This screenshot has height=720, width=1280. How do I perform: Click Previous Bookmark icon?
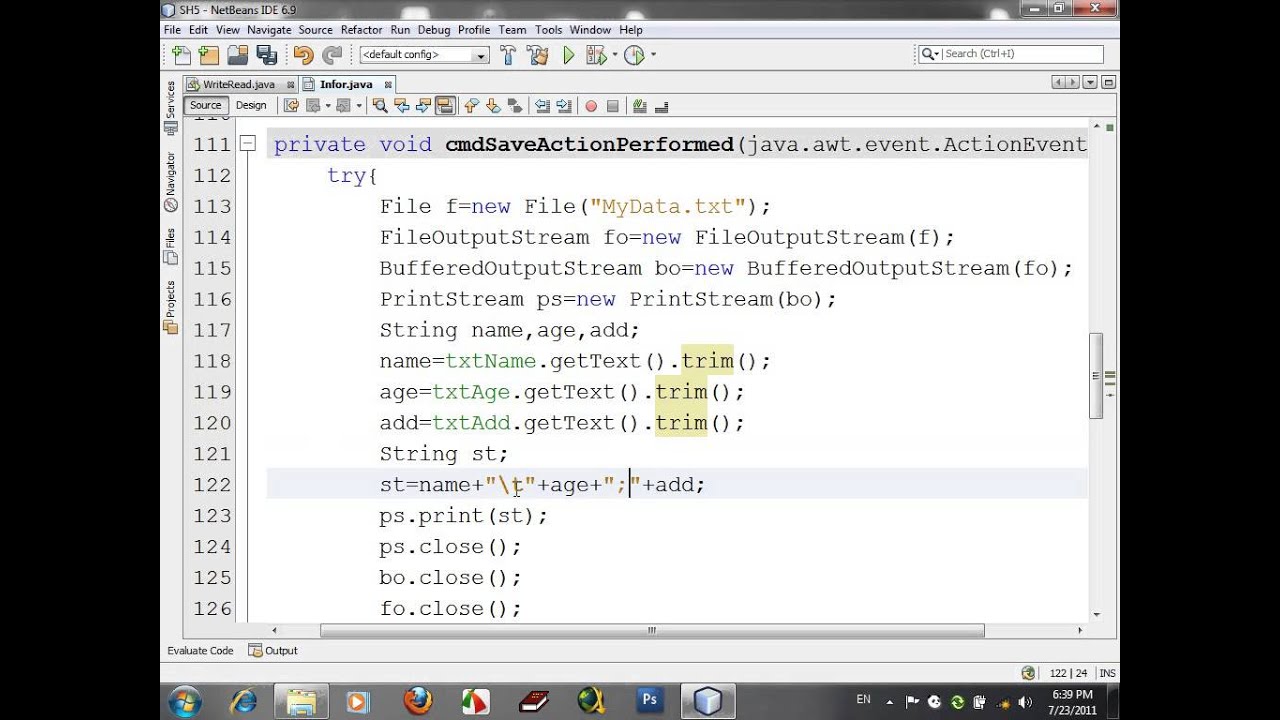pos(472,105)
